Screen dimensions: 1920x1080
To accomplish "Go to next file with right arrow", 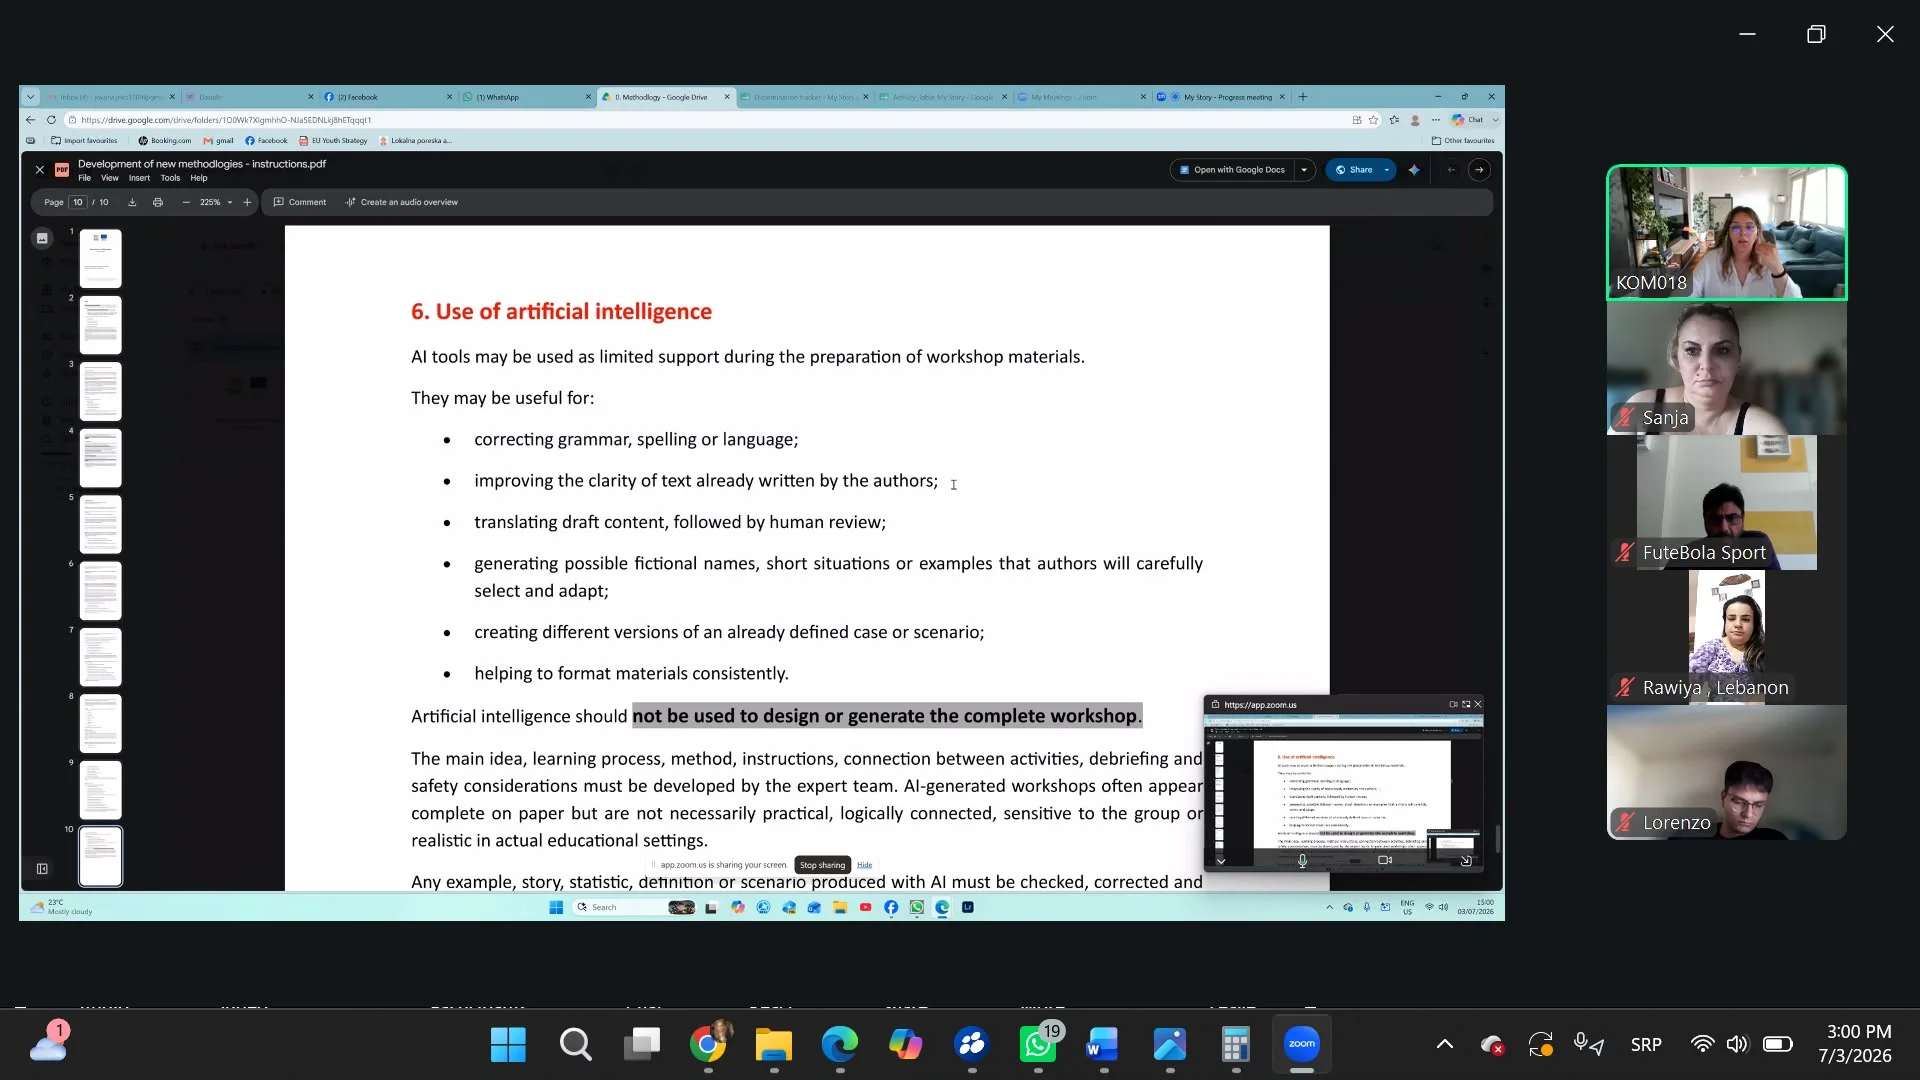I will point(1479,170).
